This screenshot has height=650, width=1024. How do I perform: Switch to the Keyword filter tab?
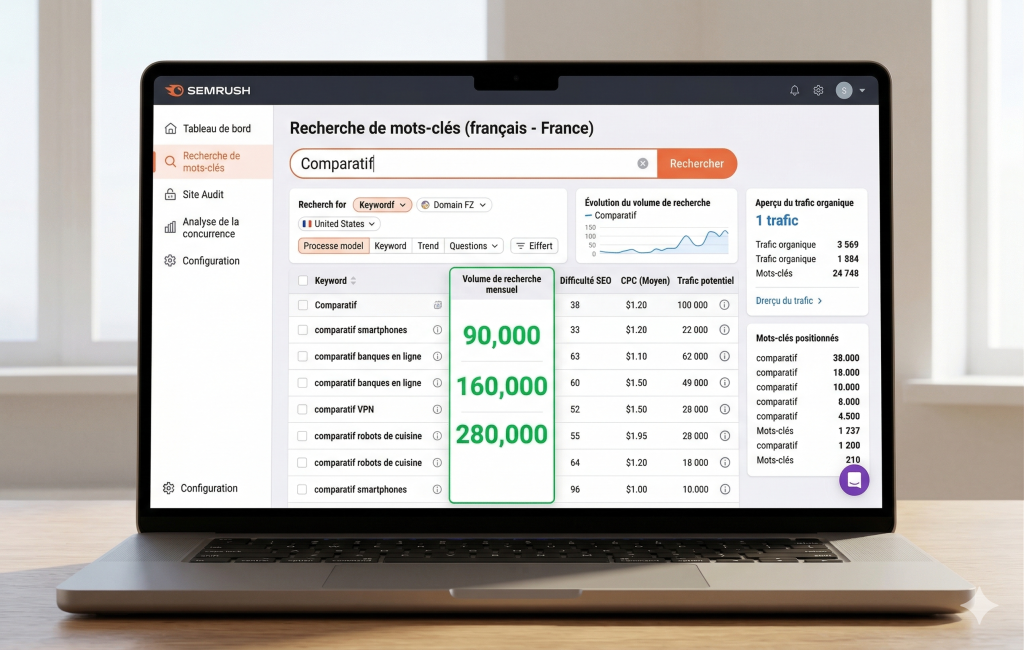click(390, 246)
